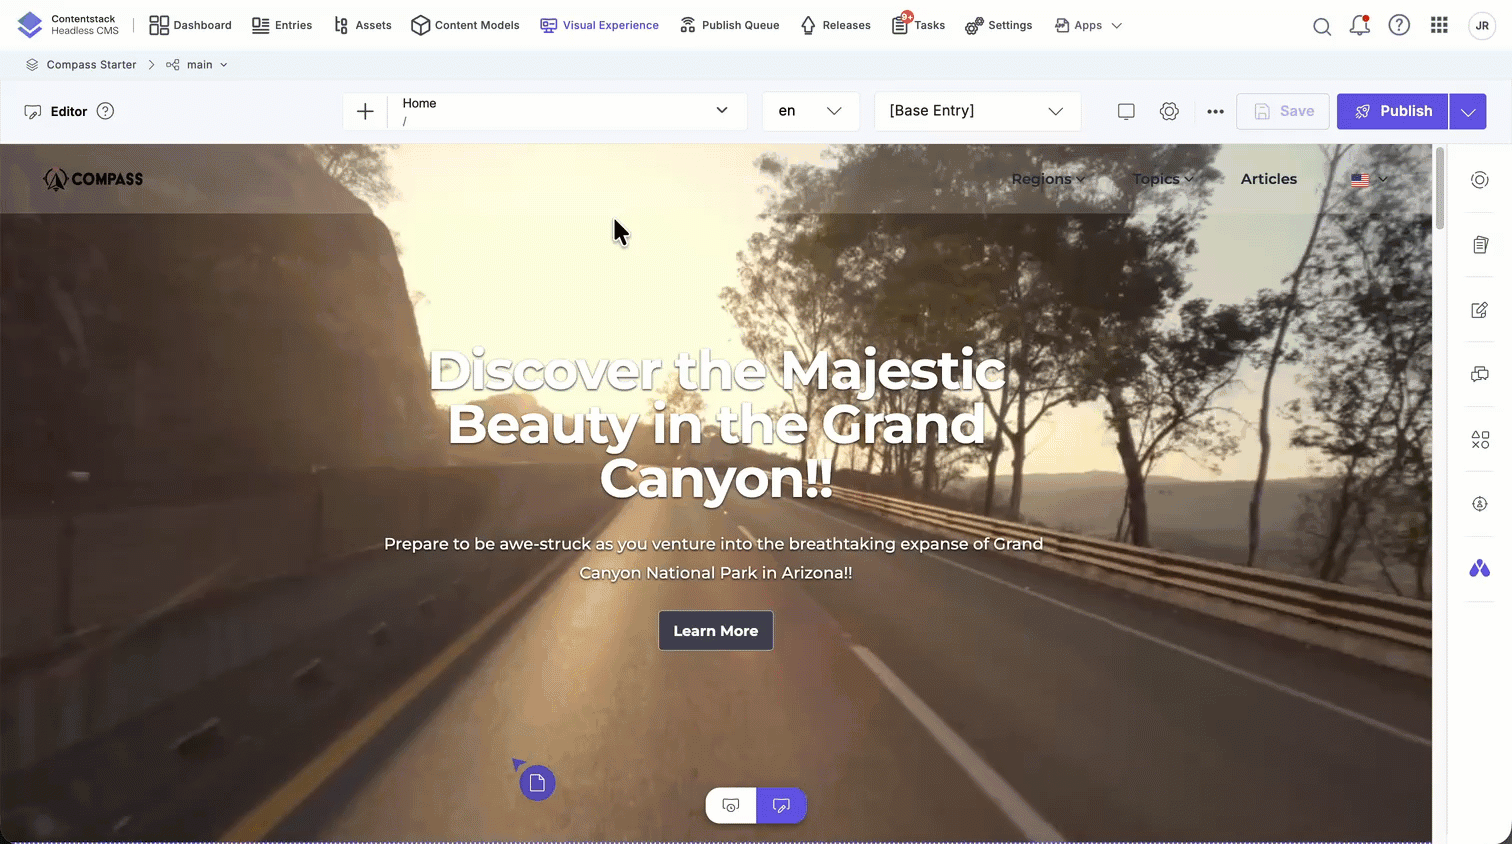The image size is (1512, 844).
Task: Open Settings in the top navigation
Action: coord(998,25)
